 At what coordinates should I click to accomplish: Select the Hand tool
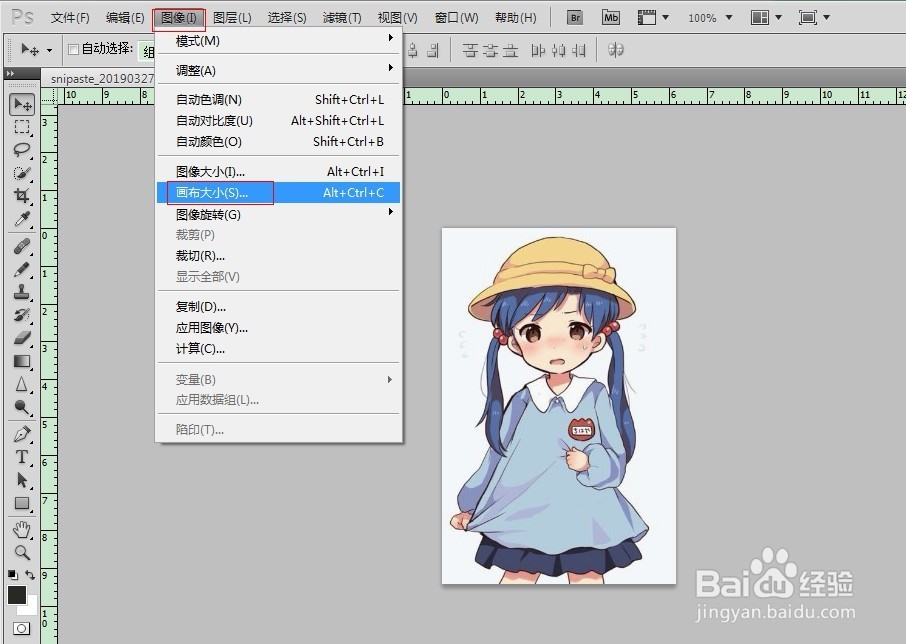(x=22, y=530)
